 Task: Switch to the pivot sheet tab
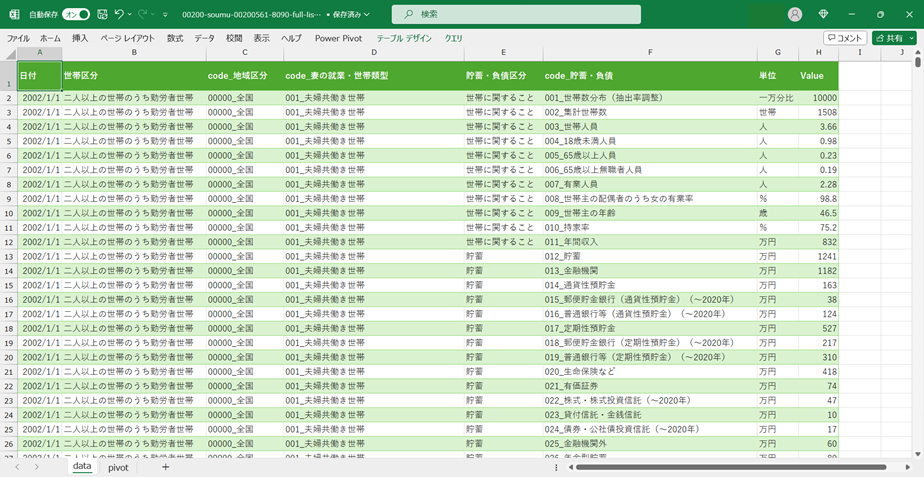pos(118,467)
